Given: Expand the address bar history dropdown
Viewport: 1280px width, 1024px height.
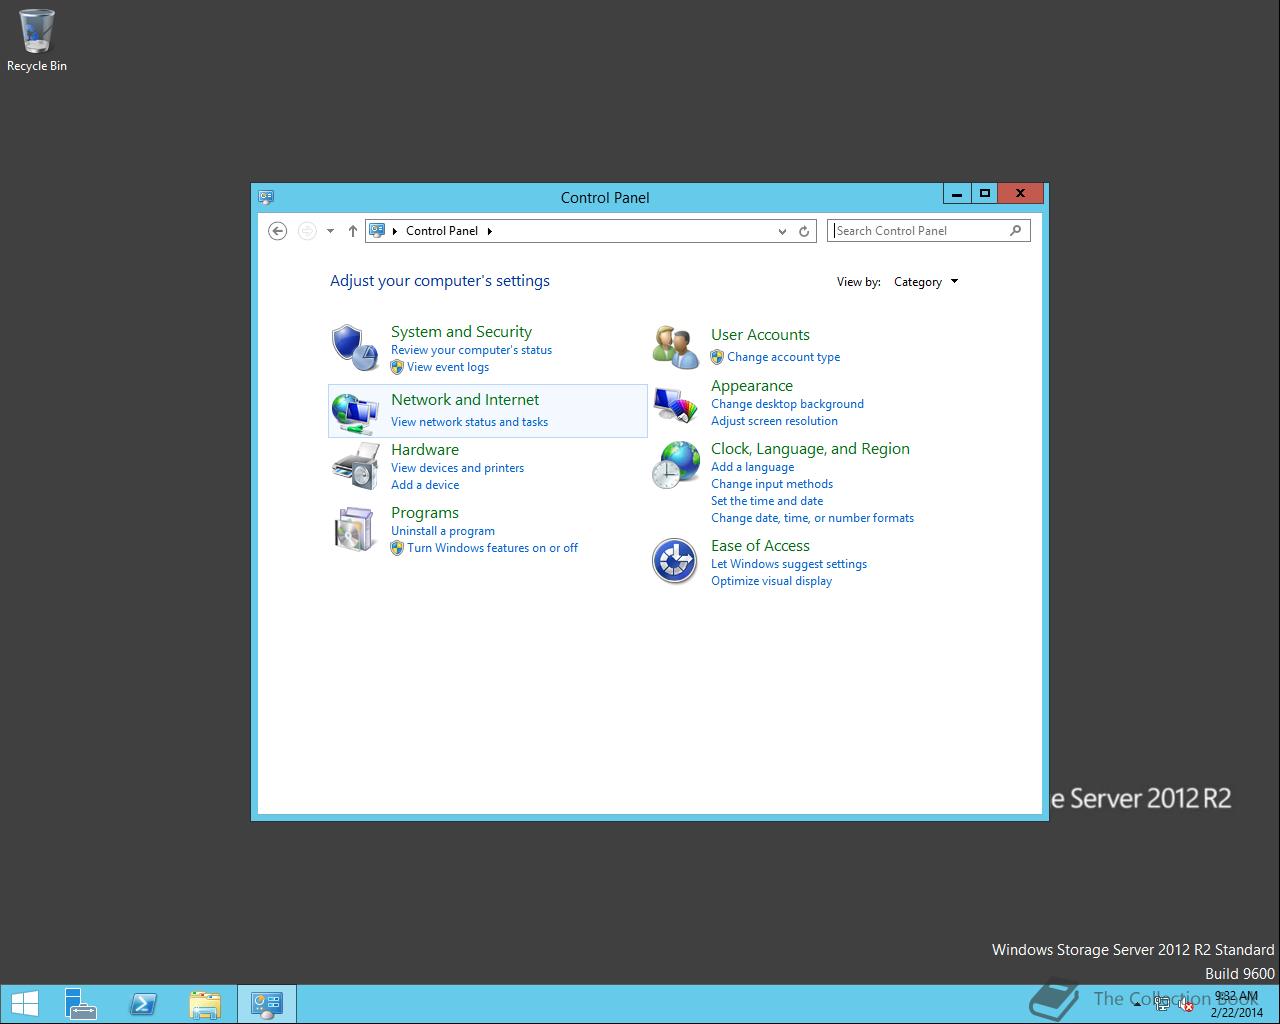Looking at the screenshot, I should coord(782,231).
